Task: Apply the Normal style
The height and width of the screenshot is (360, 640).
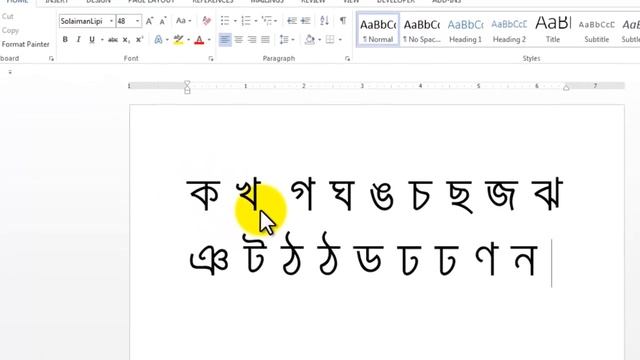Action: click(x=378, y=30)
